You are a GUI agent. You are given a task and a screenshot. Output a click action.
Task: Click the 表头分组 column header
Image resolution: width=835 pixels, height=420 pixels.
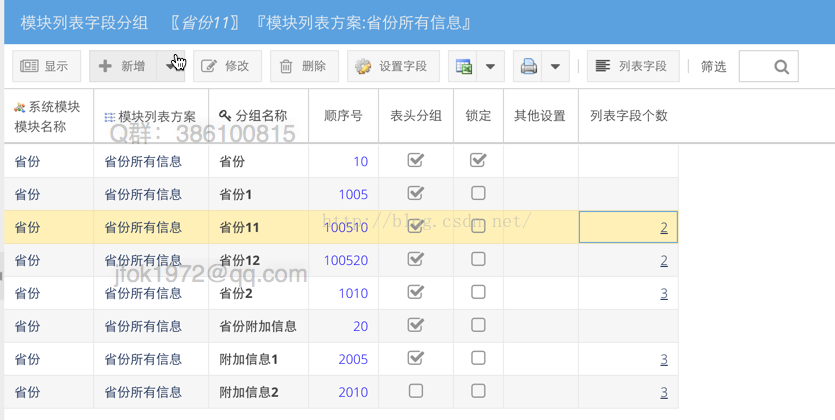click(x=416, y=116)
